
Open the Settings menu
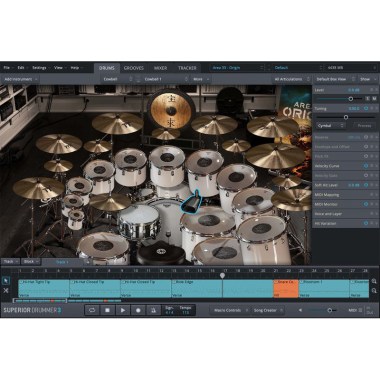pos(40,68)
